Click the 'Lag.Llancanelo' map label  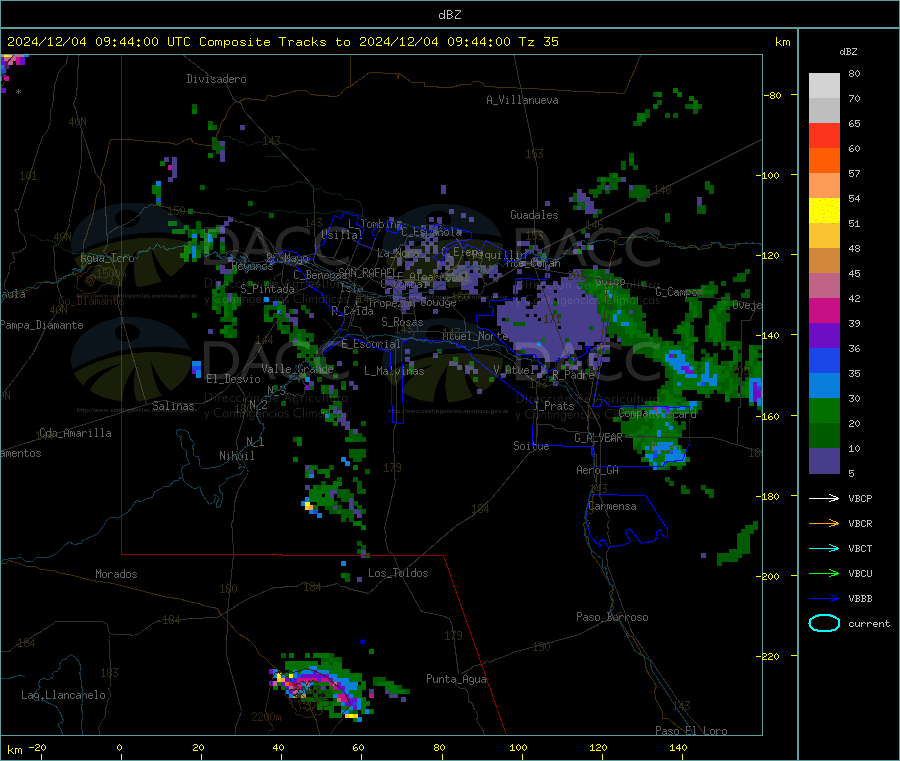coord(64,695)
